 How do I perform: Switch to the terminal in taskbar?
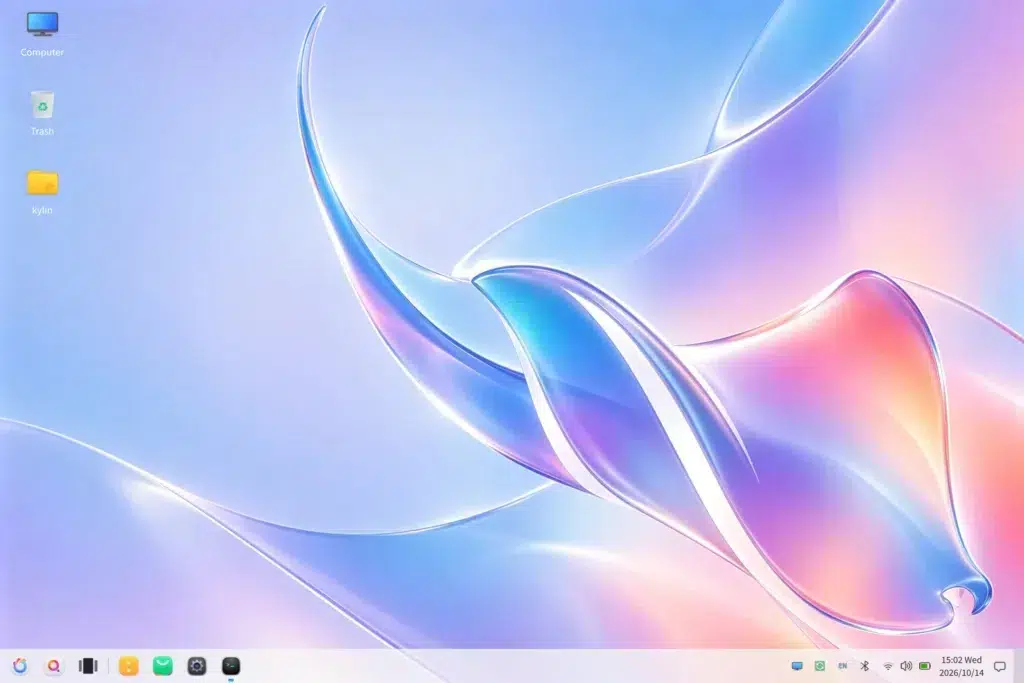(231, 666)
